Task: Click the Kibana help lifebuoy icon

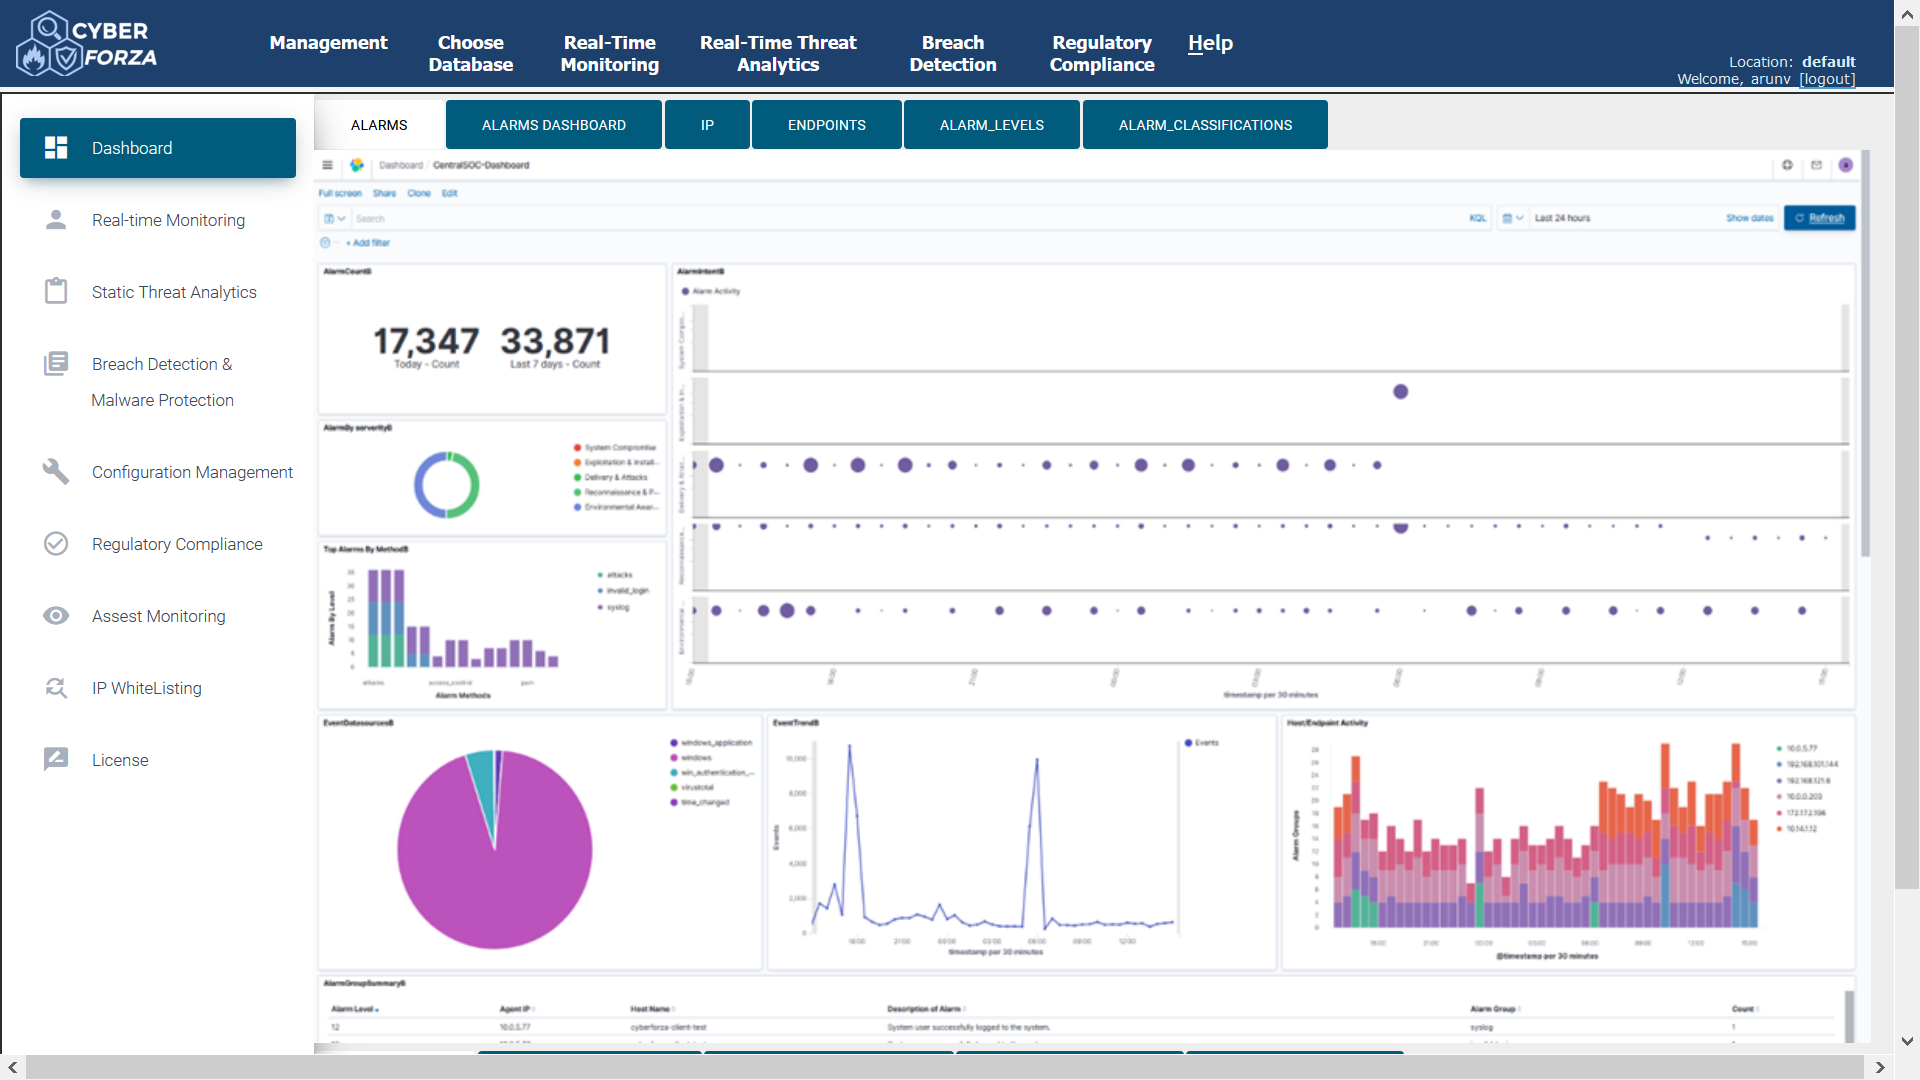Action: [x=1787, y=165]
